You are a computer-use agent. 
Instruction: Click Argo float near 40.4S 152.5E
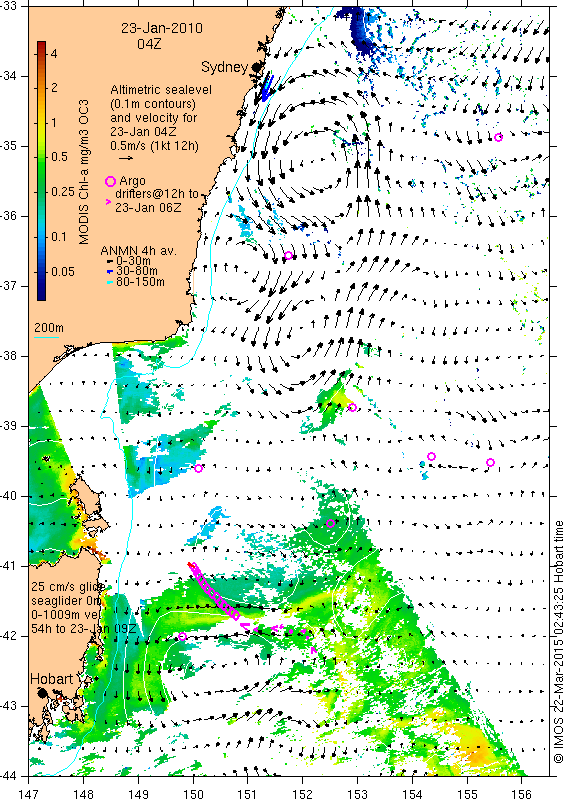coord(331,523)
